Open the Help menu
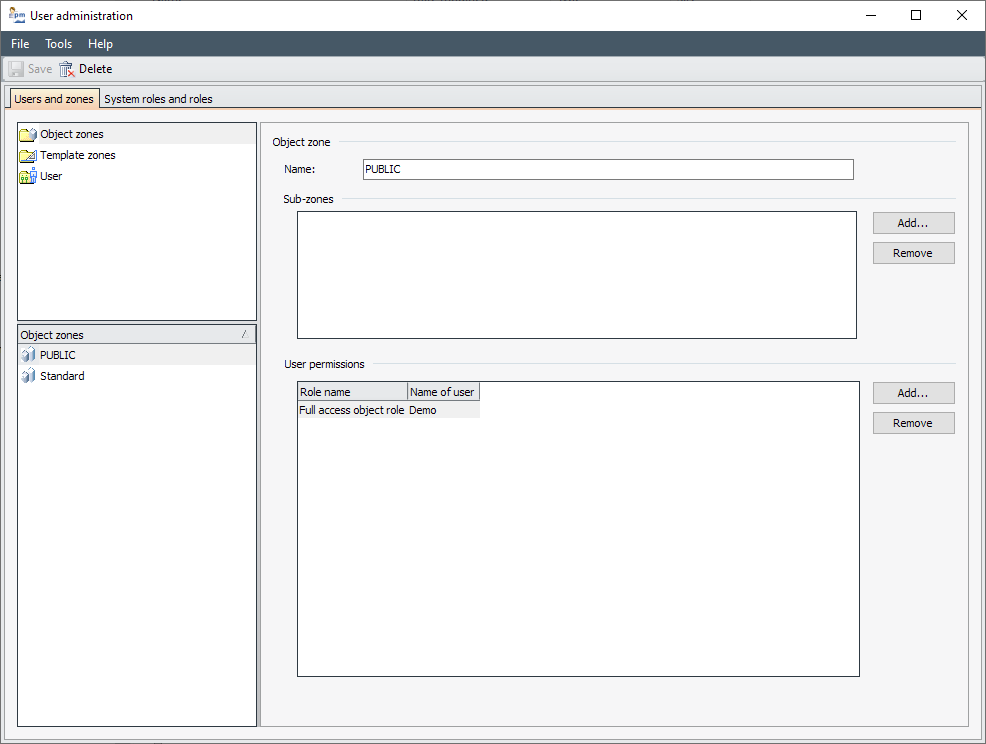The height and width of the screenshot is (744, 986). (x=100, y=44)
